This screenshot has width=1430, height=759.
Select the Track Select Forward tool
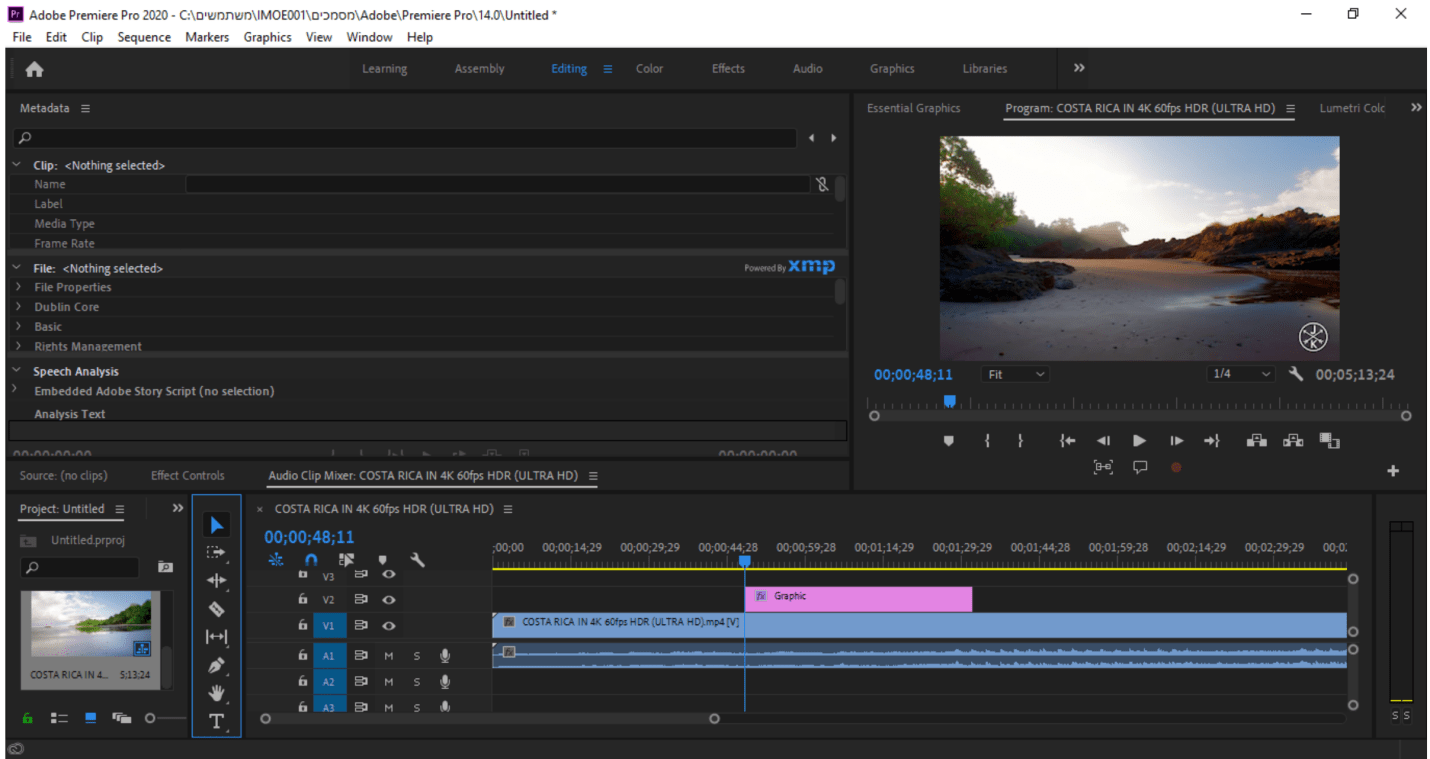216,552
